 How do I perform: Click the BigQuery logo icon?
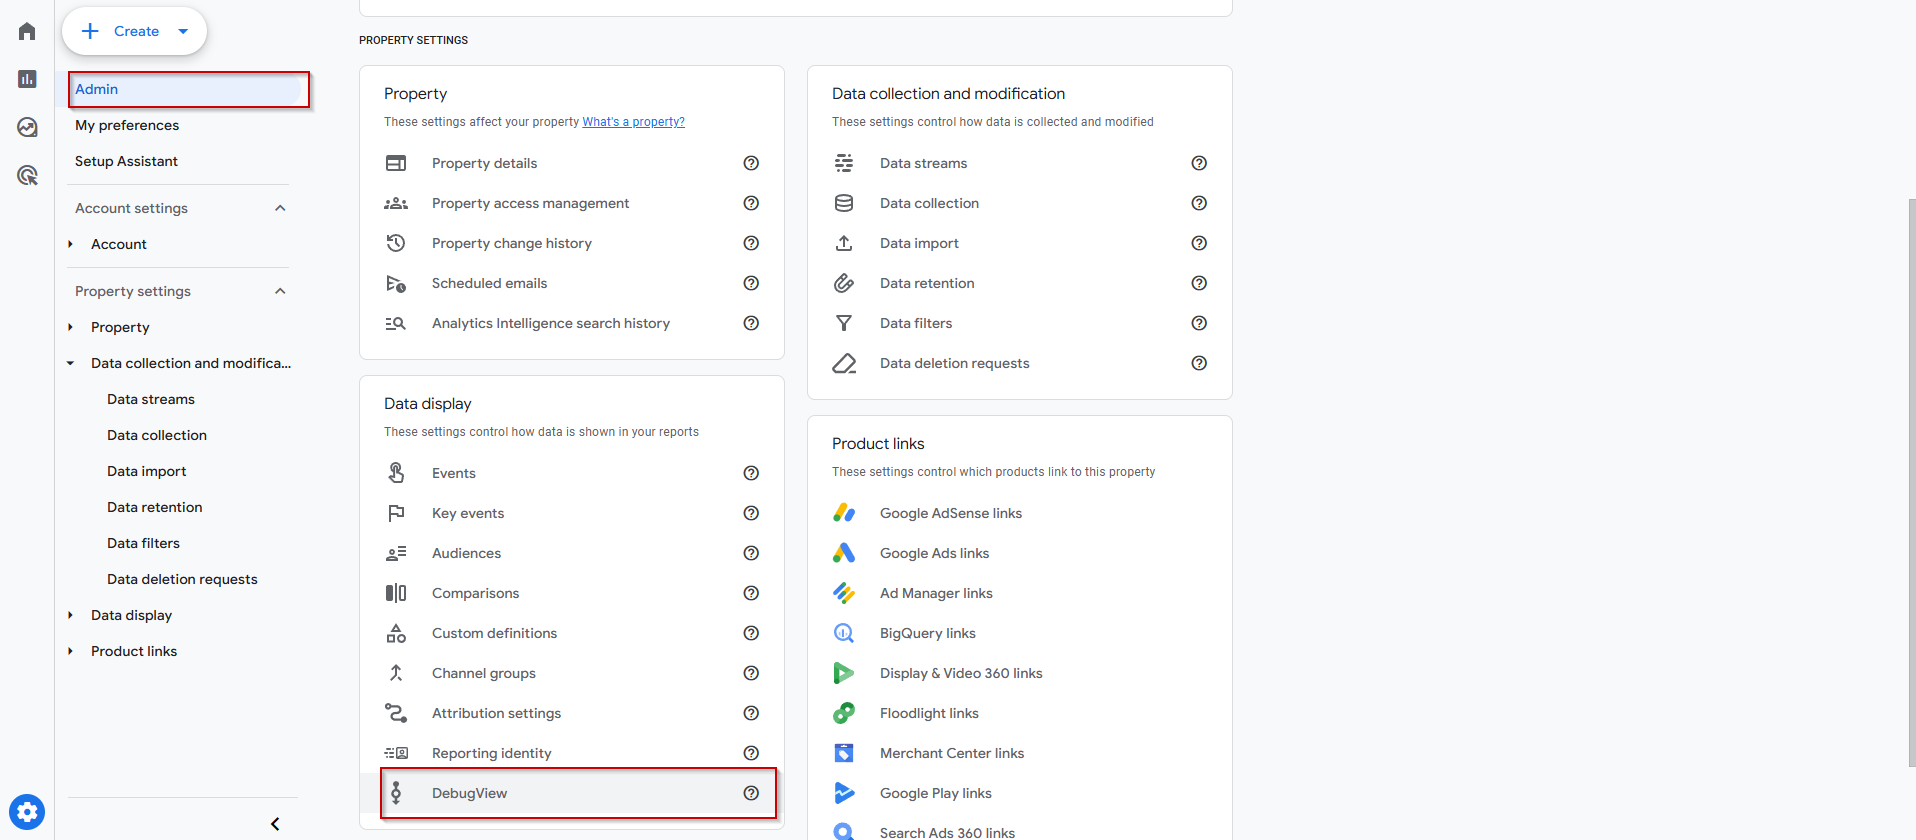(844, 633)
